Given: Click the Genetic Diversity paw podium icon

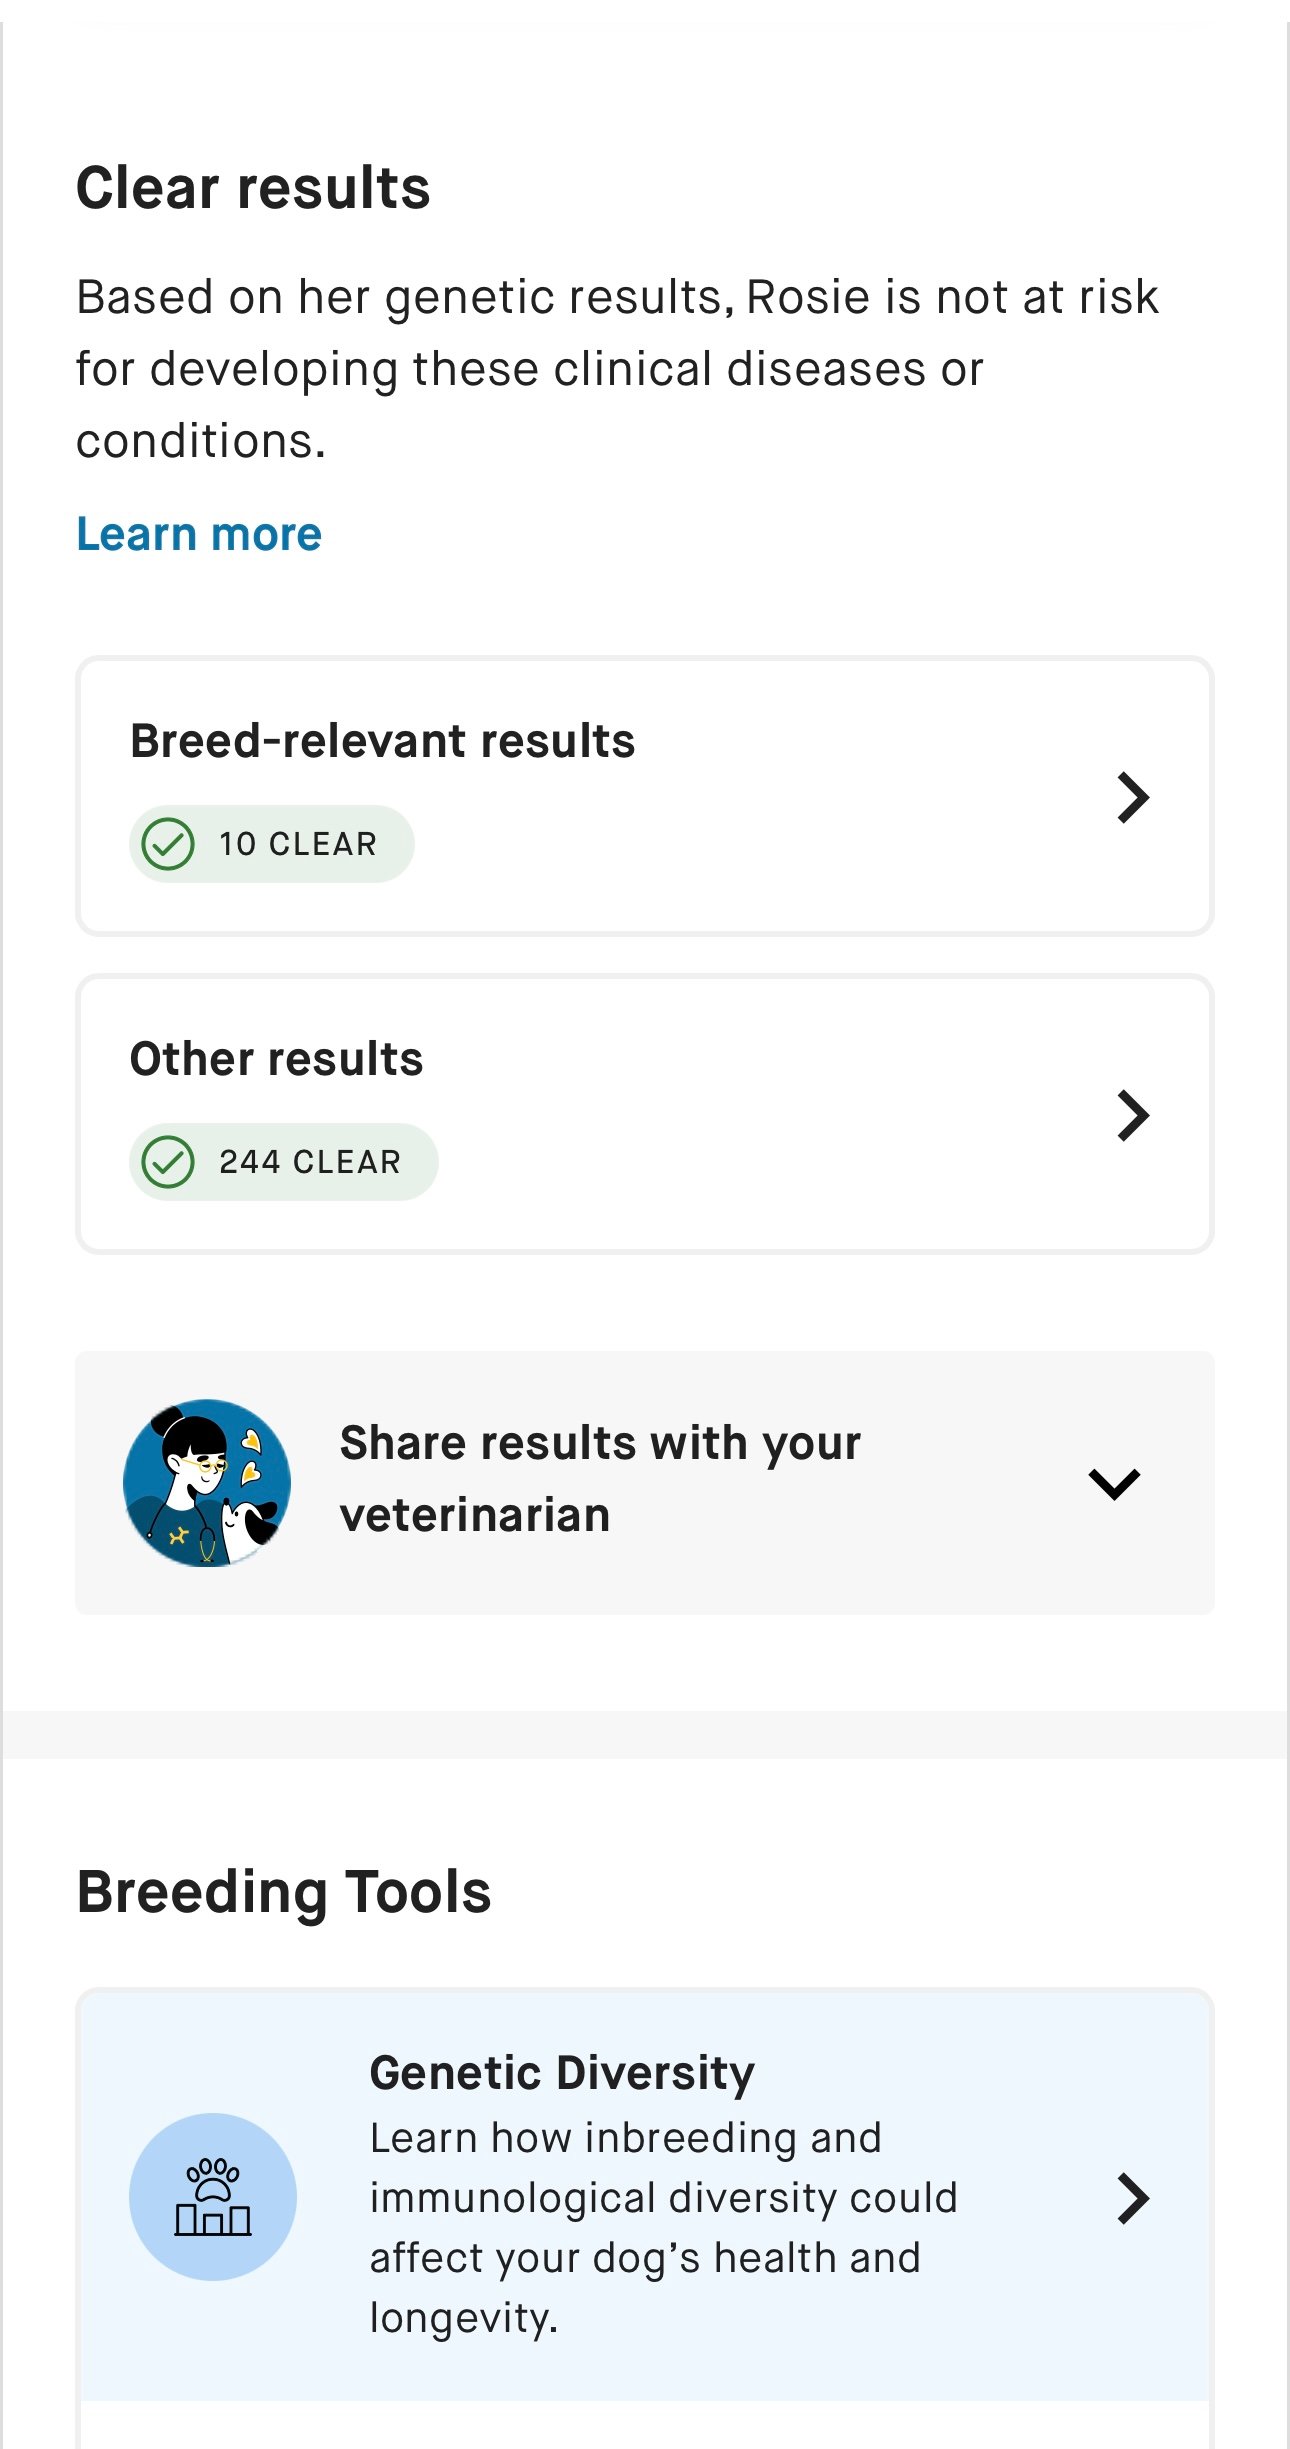Looking at the screenshot, I should click(x=213, y=2197).
